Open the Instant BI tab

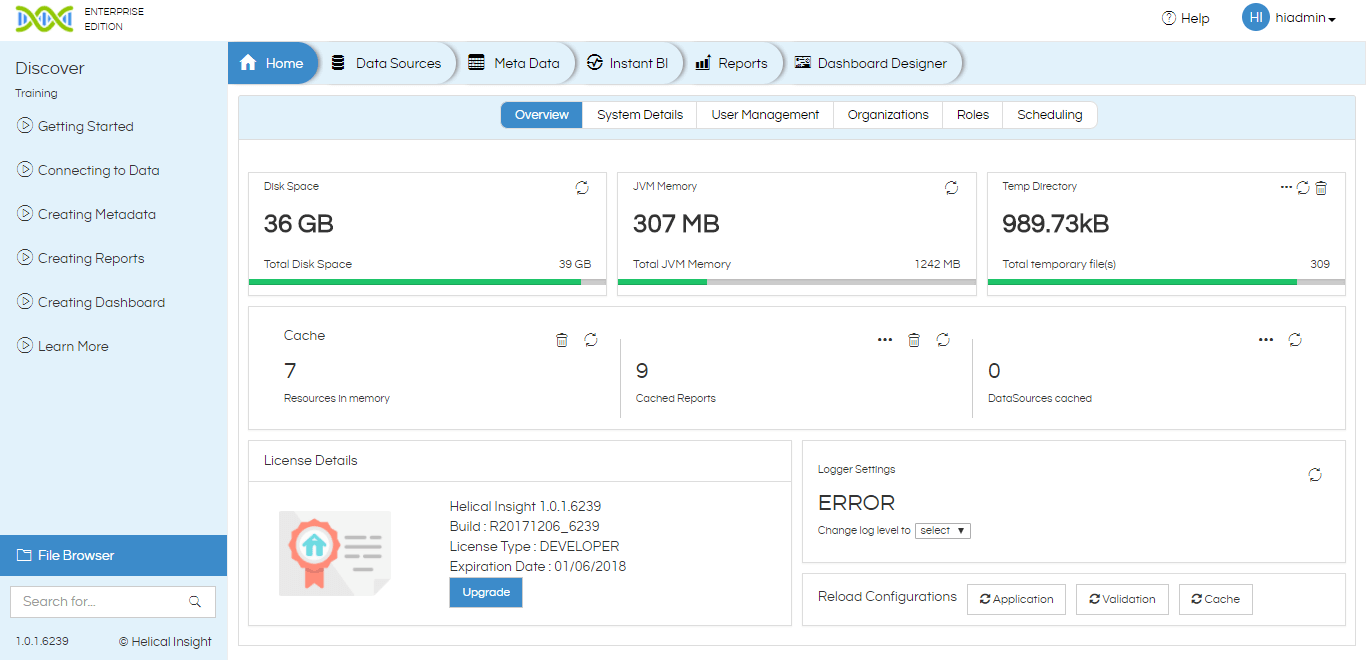628,63
